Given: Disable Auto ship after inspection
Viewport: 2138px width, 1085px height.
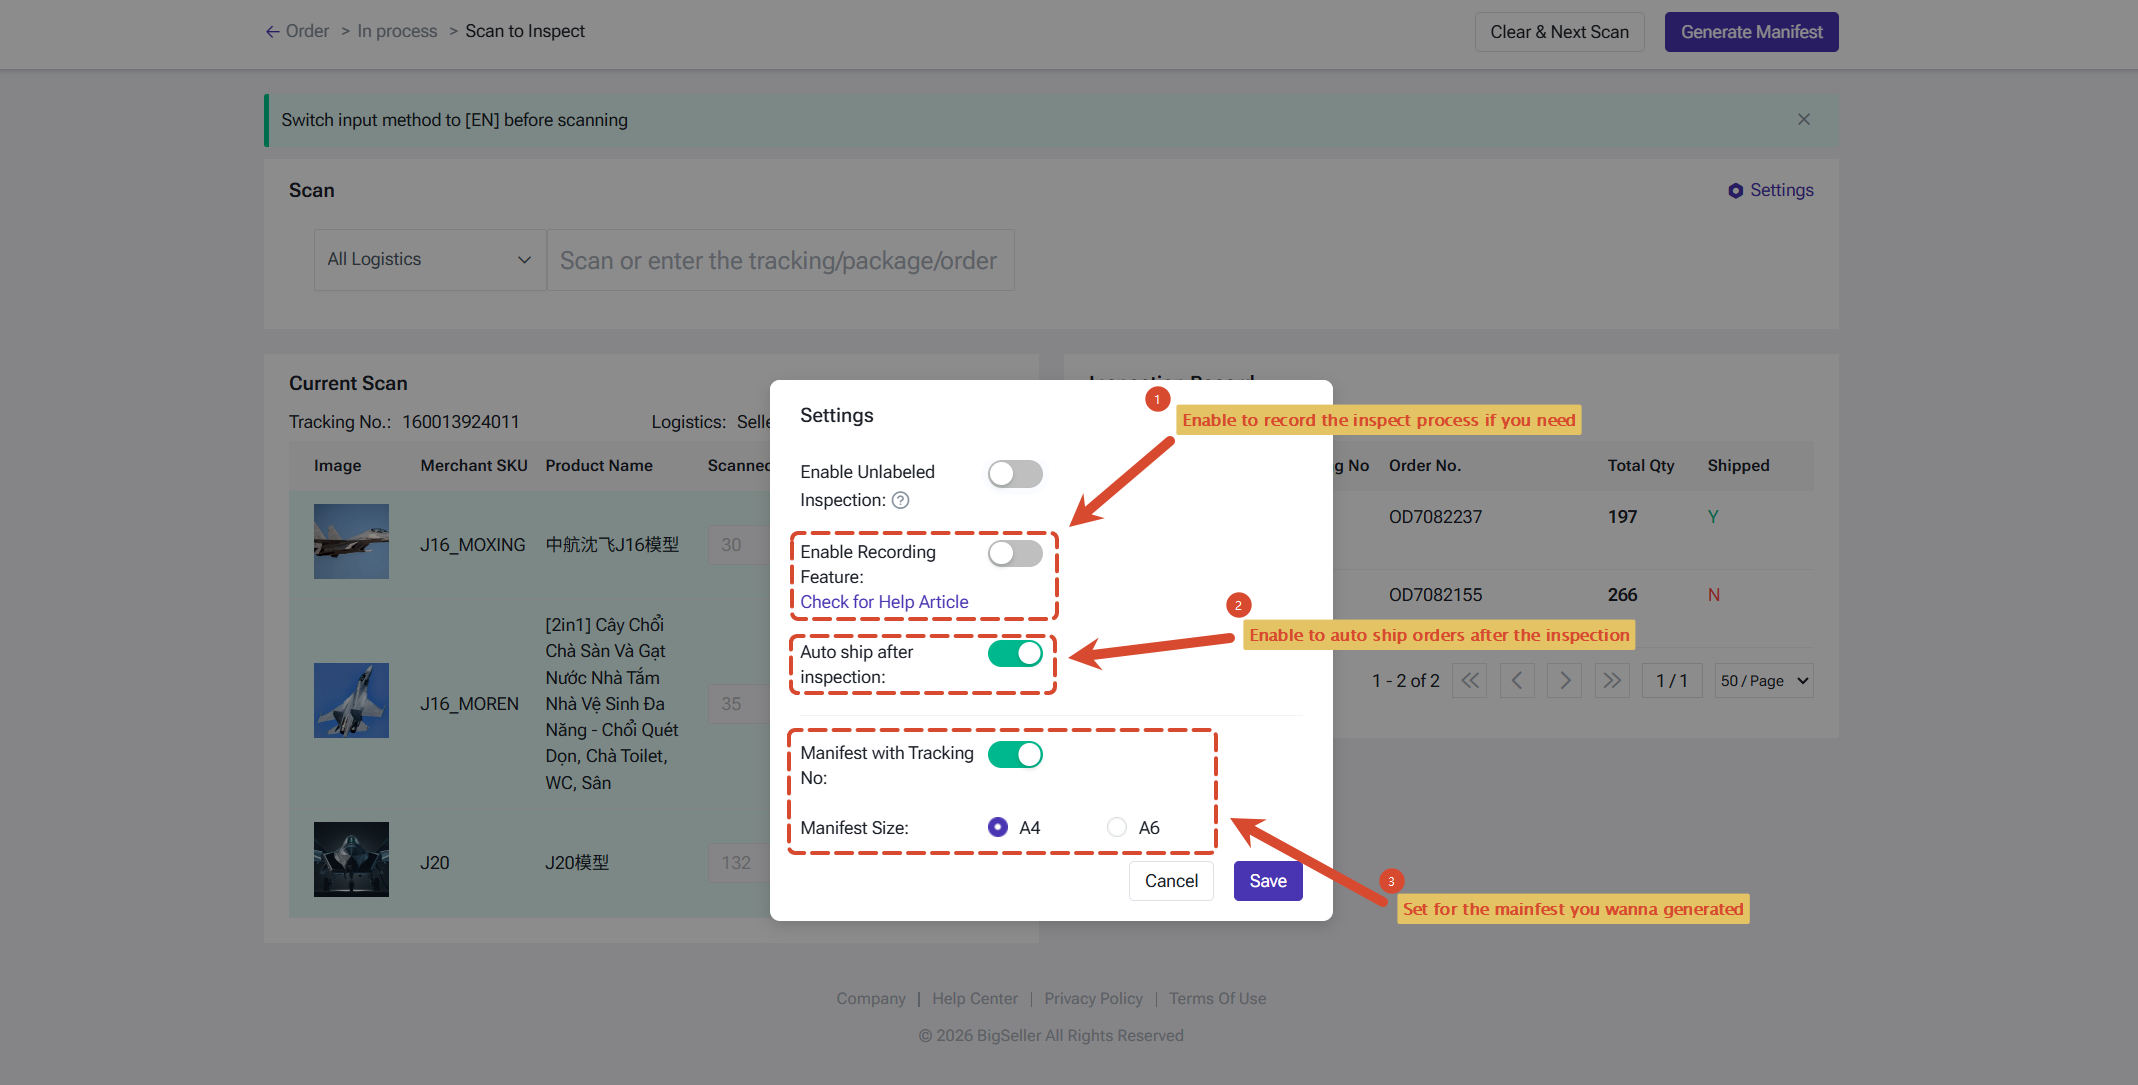Looking at the screenshot, I should (1015, 653).
